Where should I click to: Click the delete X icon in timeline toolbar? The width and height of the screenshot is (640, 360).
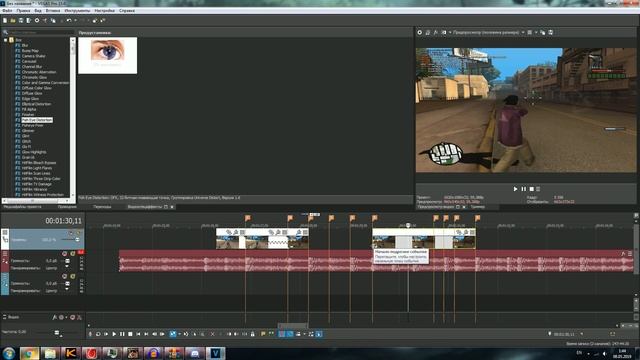(x=213, y=334)
